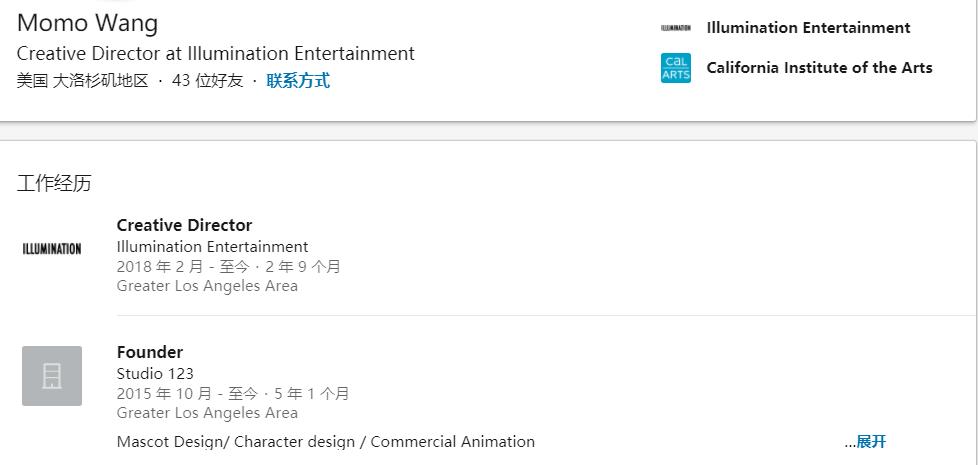The width and height of the screenshot is (978, 465).
Task: Click the 2015 年 10 月 date range
Action: [233, 394]
